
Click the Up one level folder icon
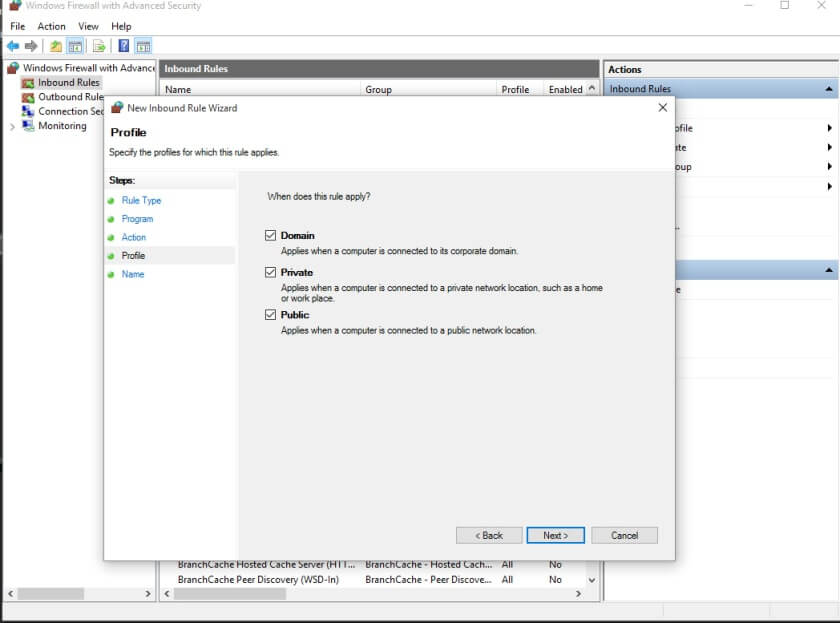[x=56, y=46]
